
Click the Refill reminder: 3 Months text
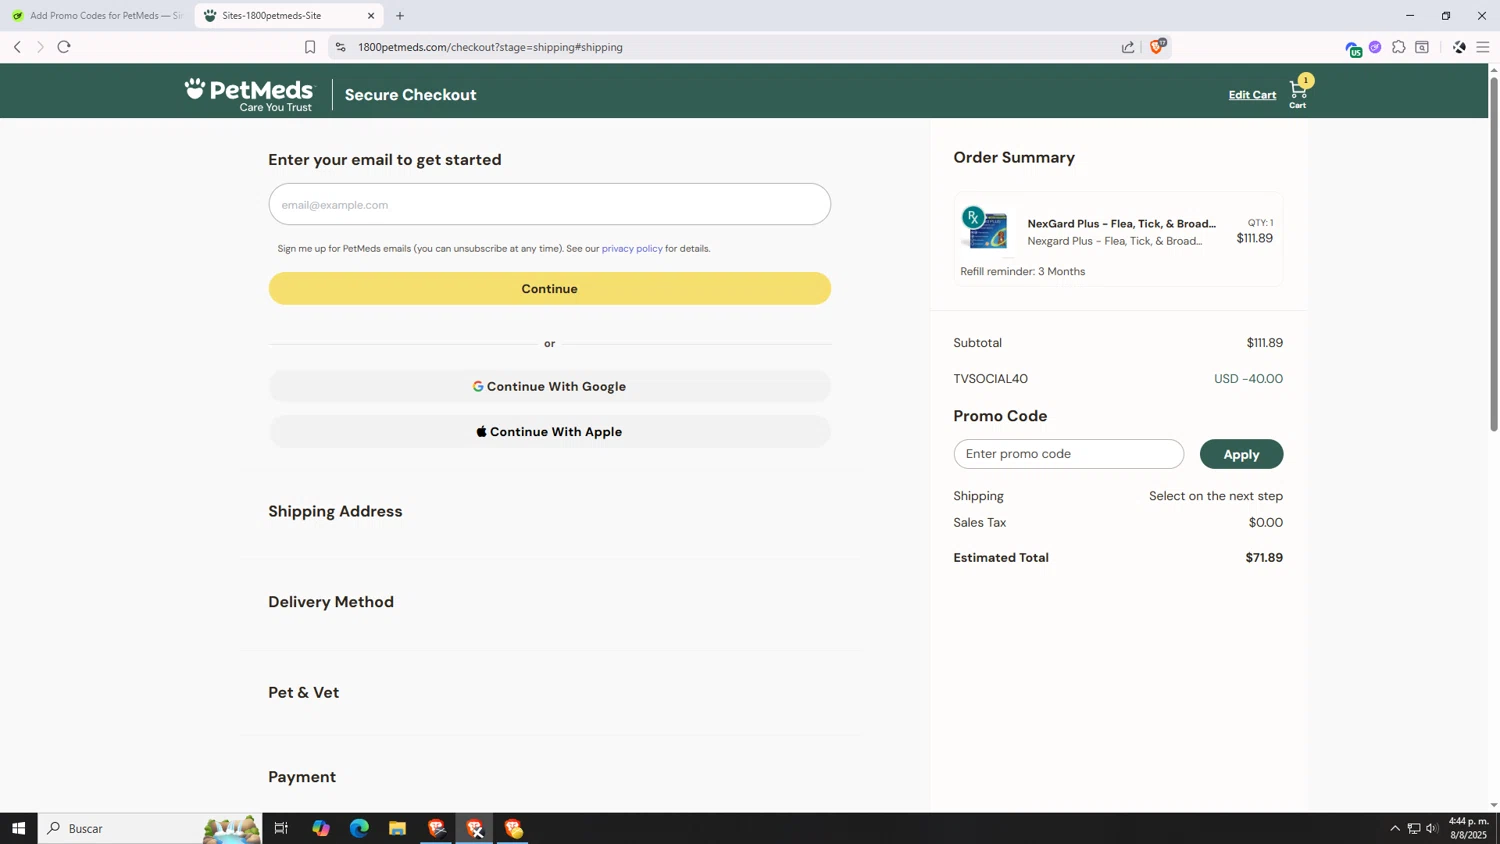(1022, 272)
